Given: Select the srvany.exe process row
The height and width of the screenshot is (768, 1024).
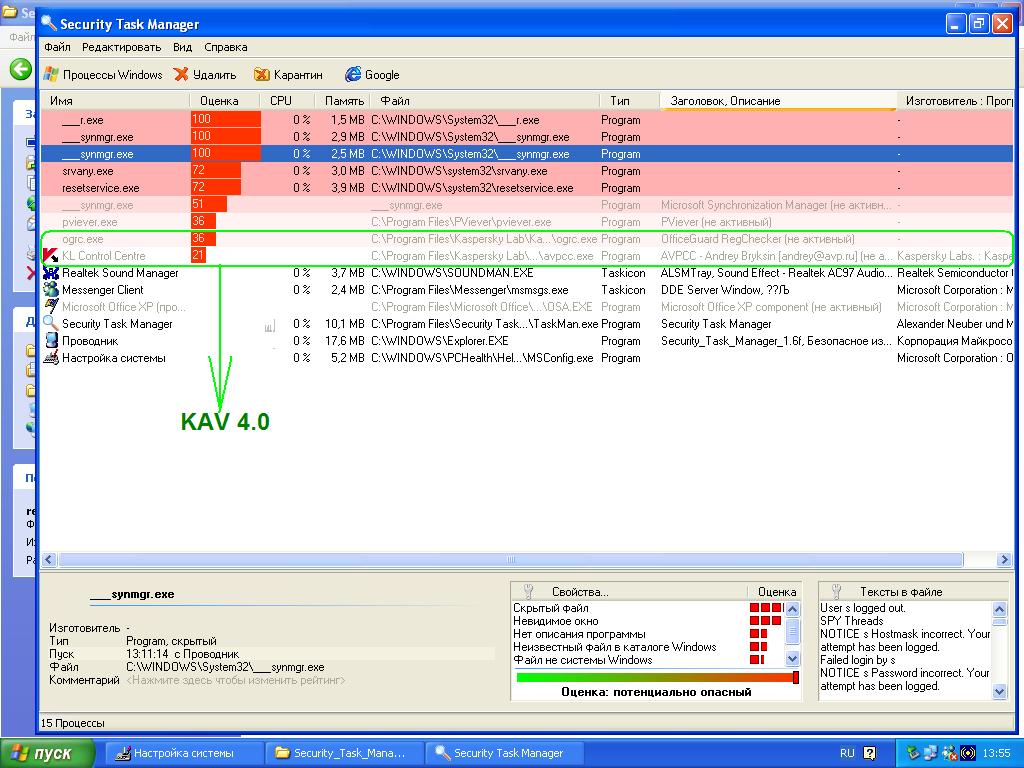Looking at the screenshot, I should 527,171.
